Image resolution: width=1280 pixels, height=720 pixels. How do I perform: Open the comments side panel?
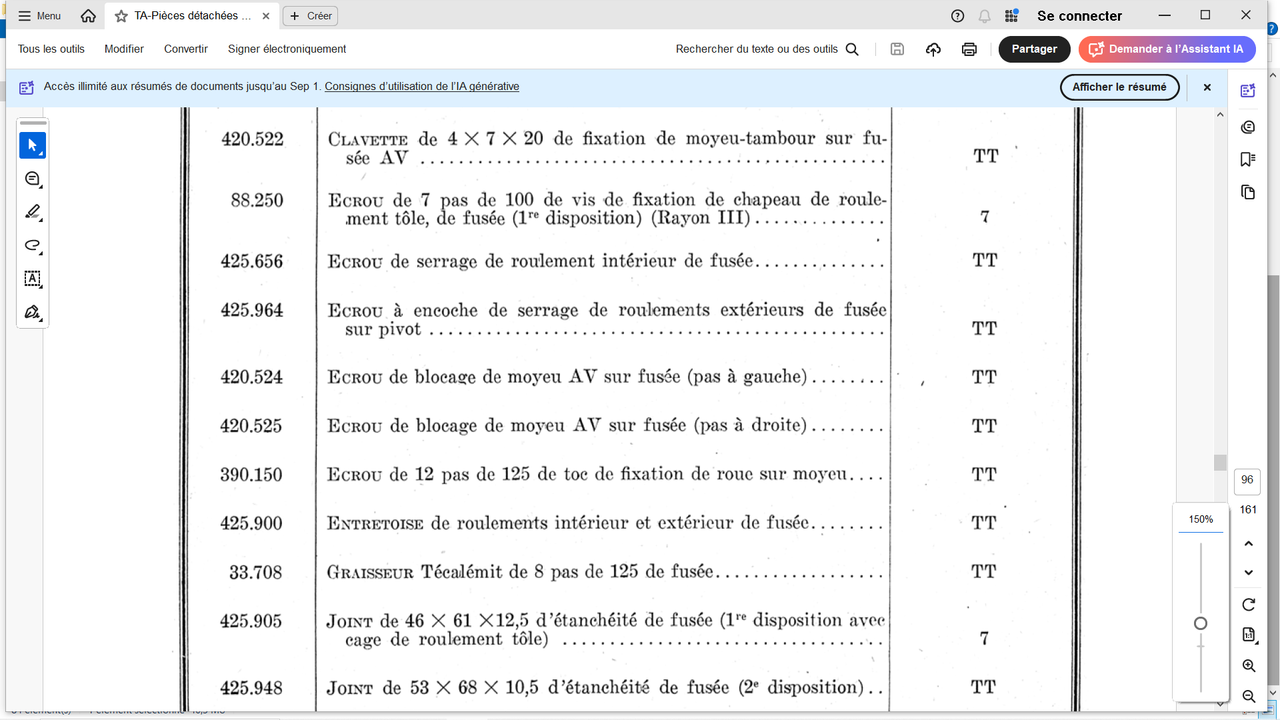click(x=1248, y=127)
